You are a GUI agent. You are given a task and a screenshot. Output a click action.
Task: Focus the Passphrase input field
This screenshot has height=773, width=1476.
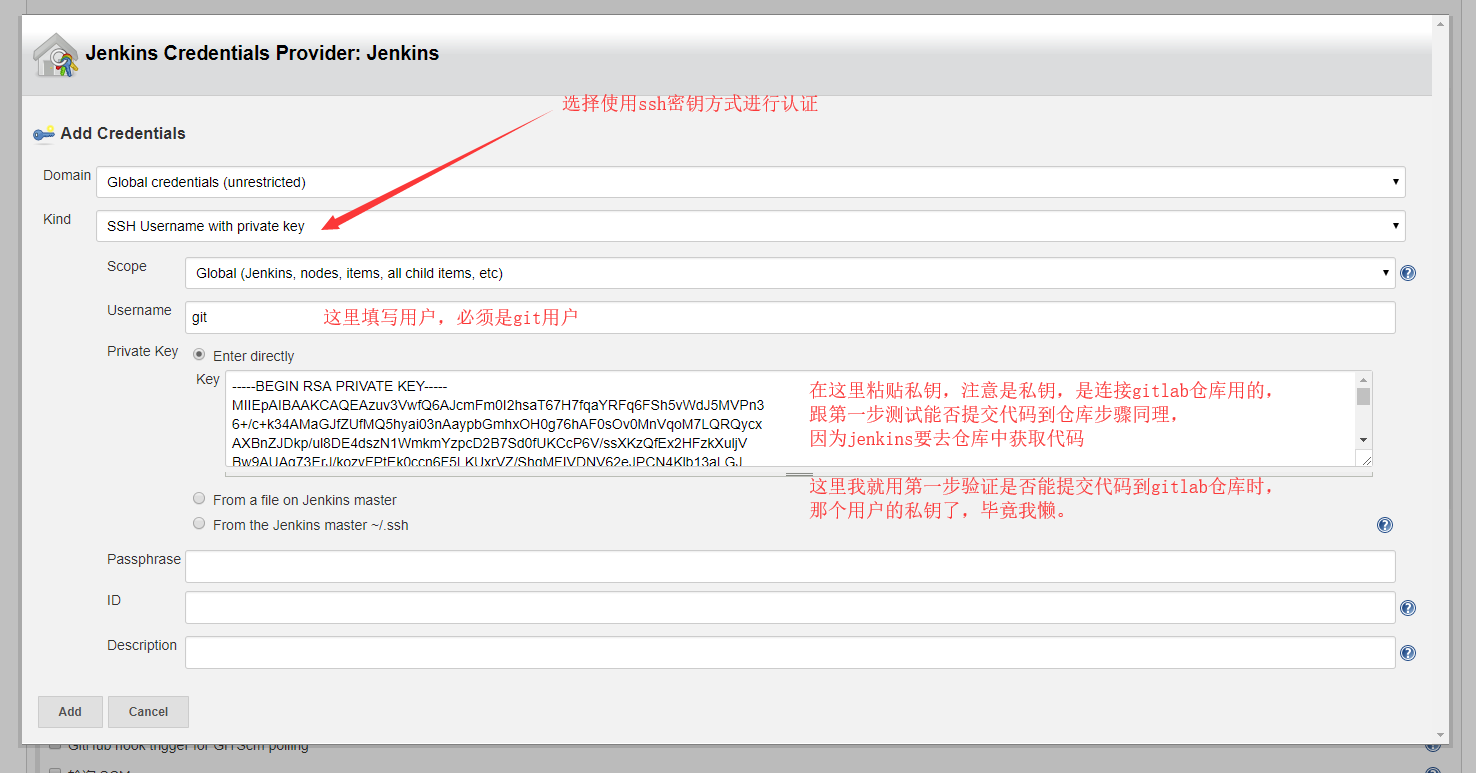(x=790, y=566)
